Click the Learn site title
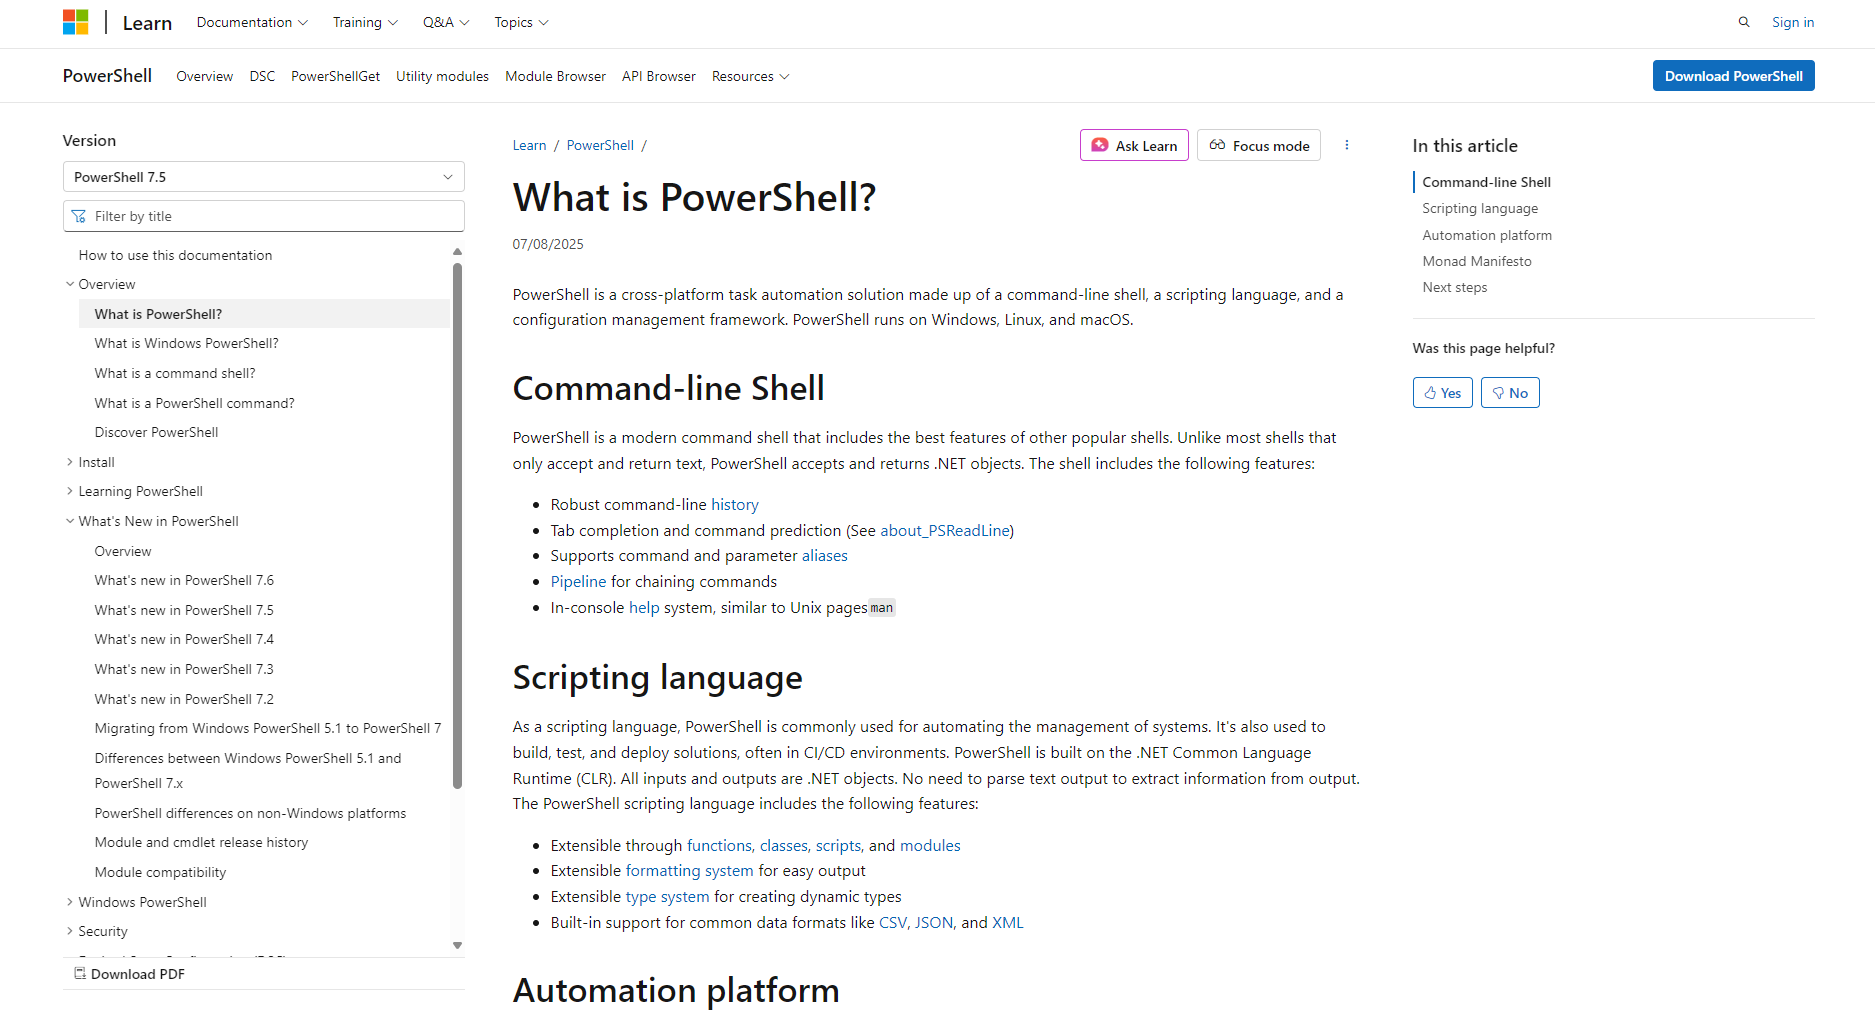1875x1015 pixels. (x=147, y=23)
